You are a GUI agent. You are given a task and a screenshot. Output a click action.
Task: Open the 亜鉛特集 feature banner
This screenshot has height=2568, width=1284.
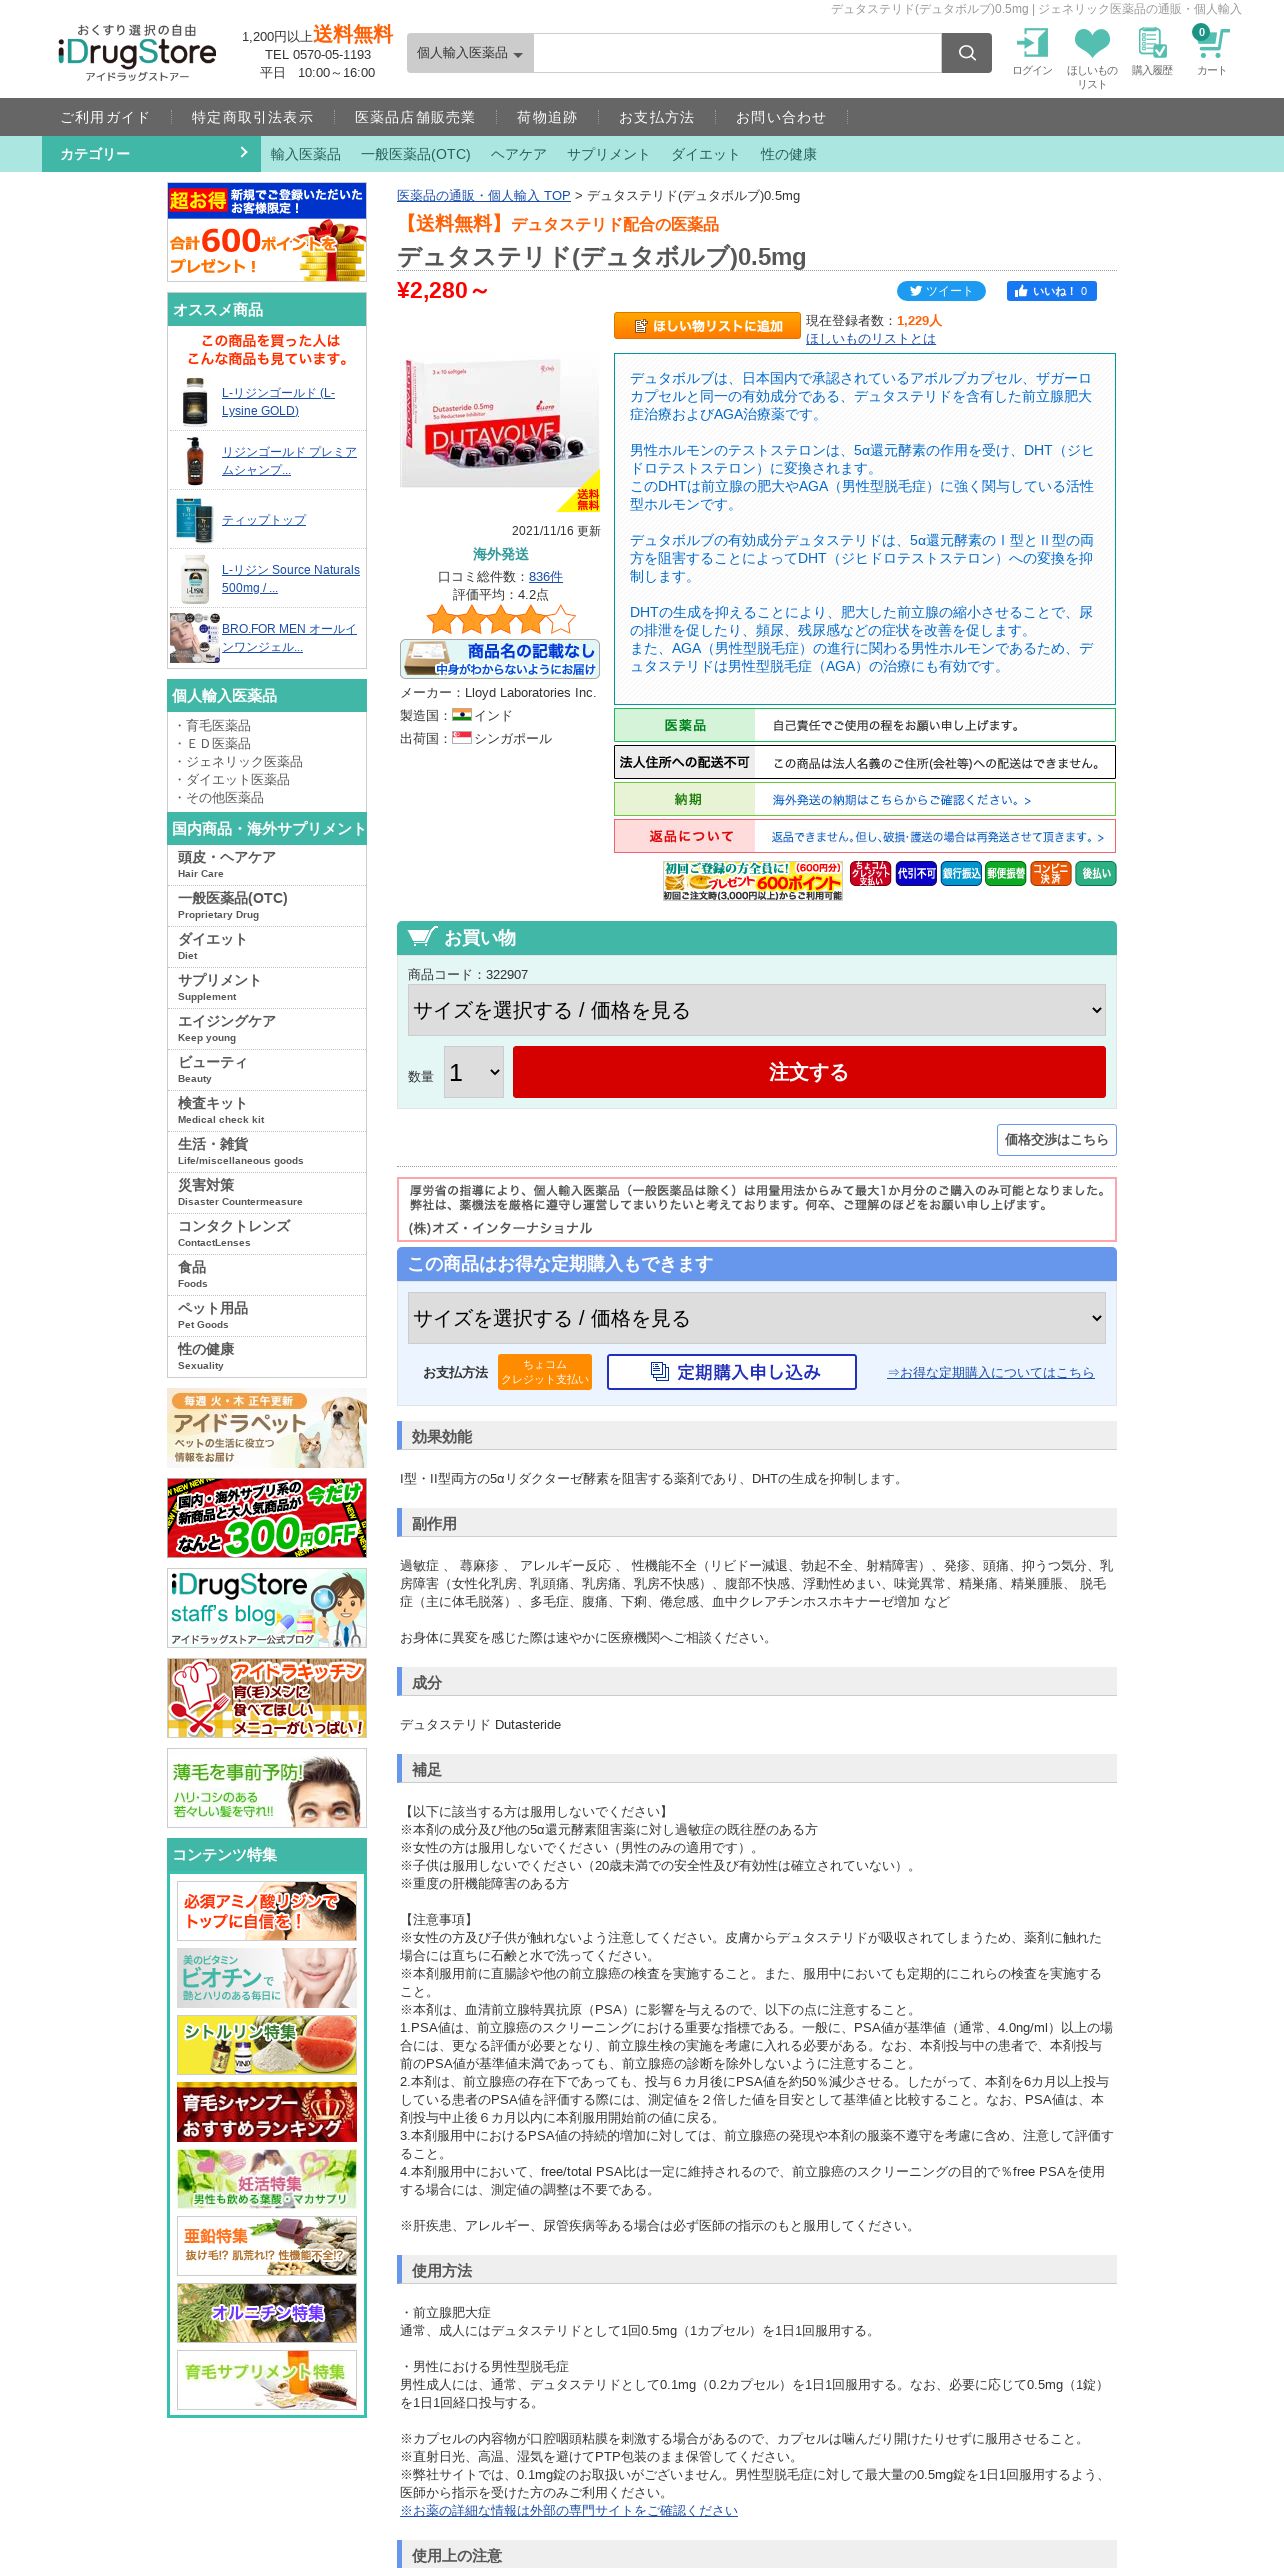(267, 2245)
